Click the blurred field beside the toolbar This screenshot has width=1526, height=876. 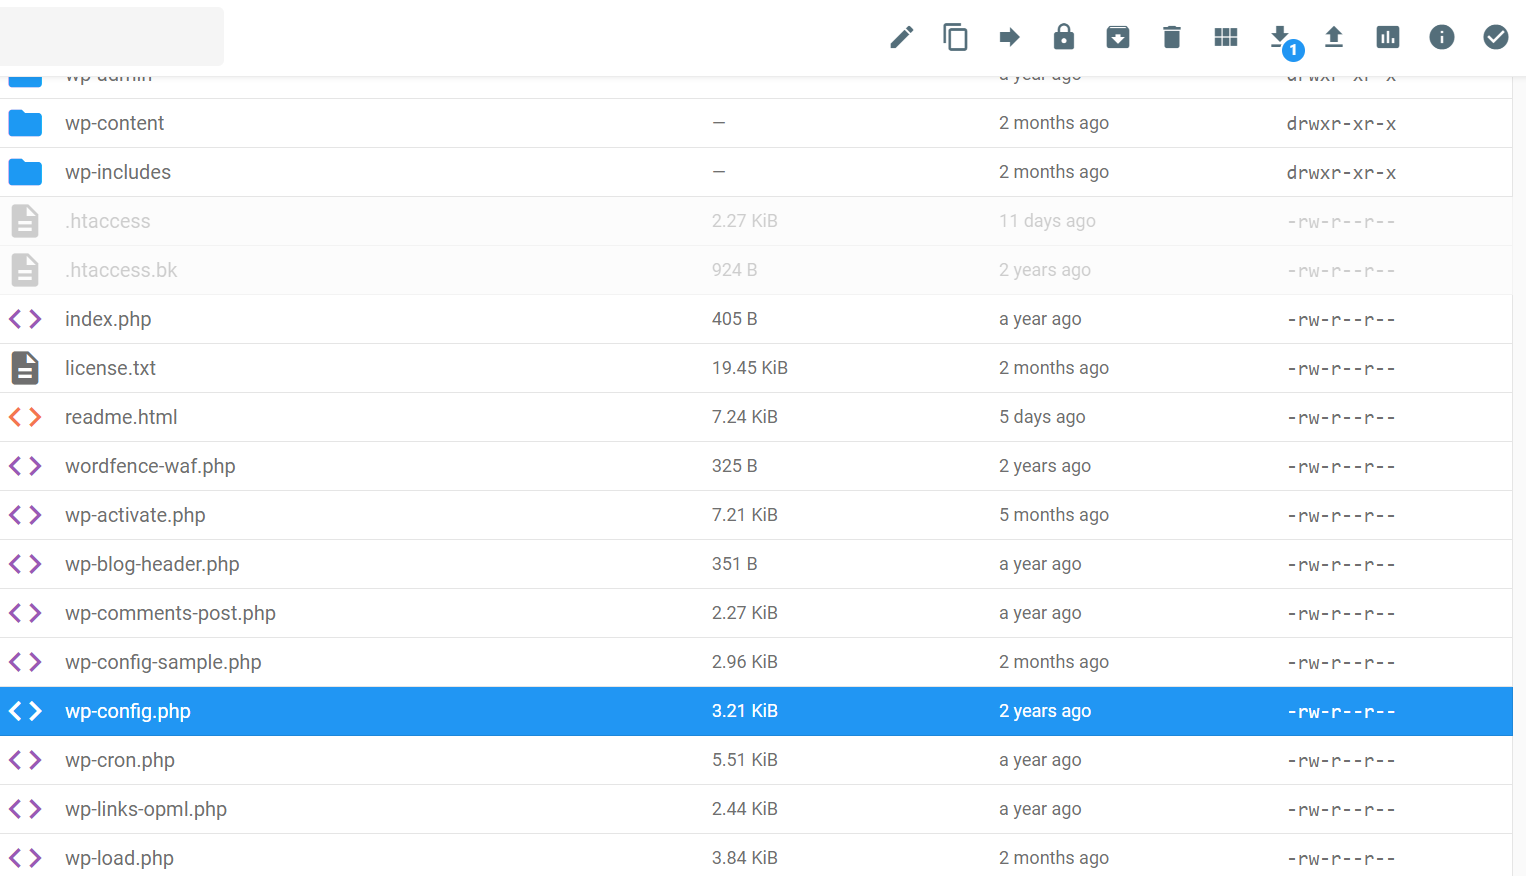(112, 37)
